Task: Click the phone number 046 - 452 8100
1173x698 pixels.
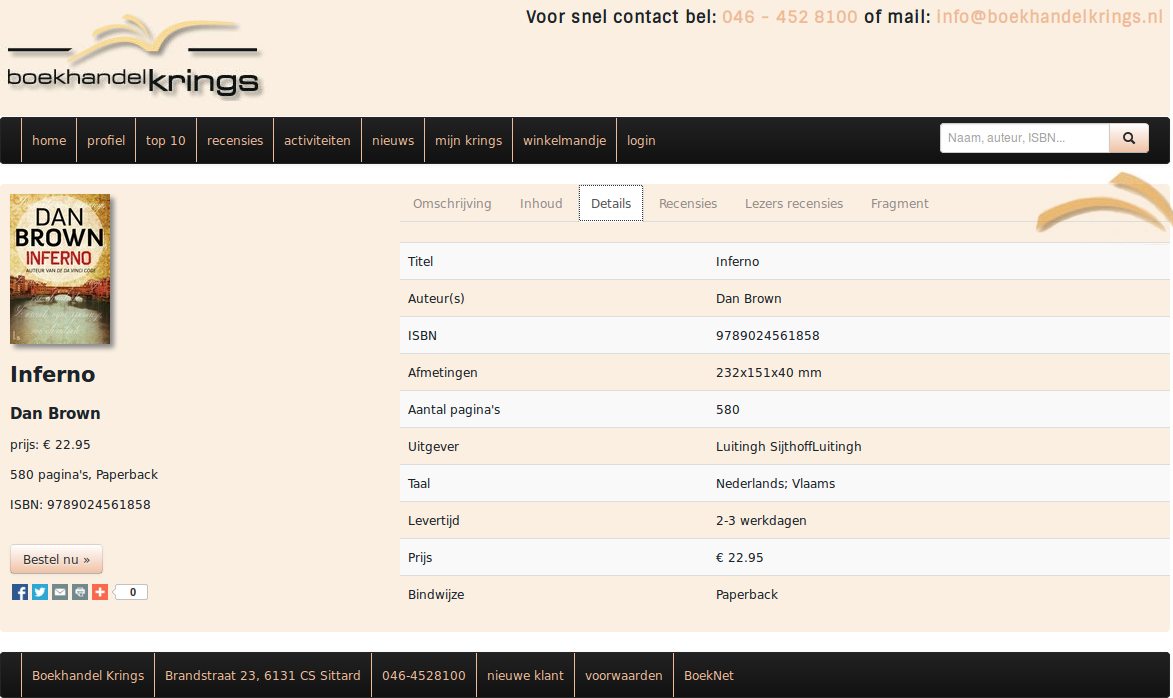Action: 789,17
